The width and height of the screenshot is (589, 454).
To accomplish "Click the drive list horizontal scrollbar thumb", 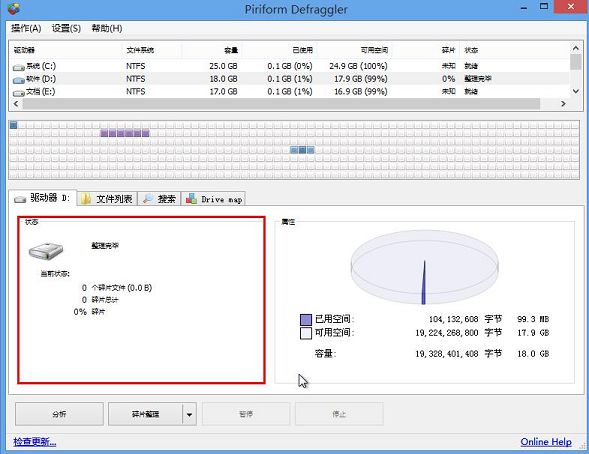I will 281,104.
